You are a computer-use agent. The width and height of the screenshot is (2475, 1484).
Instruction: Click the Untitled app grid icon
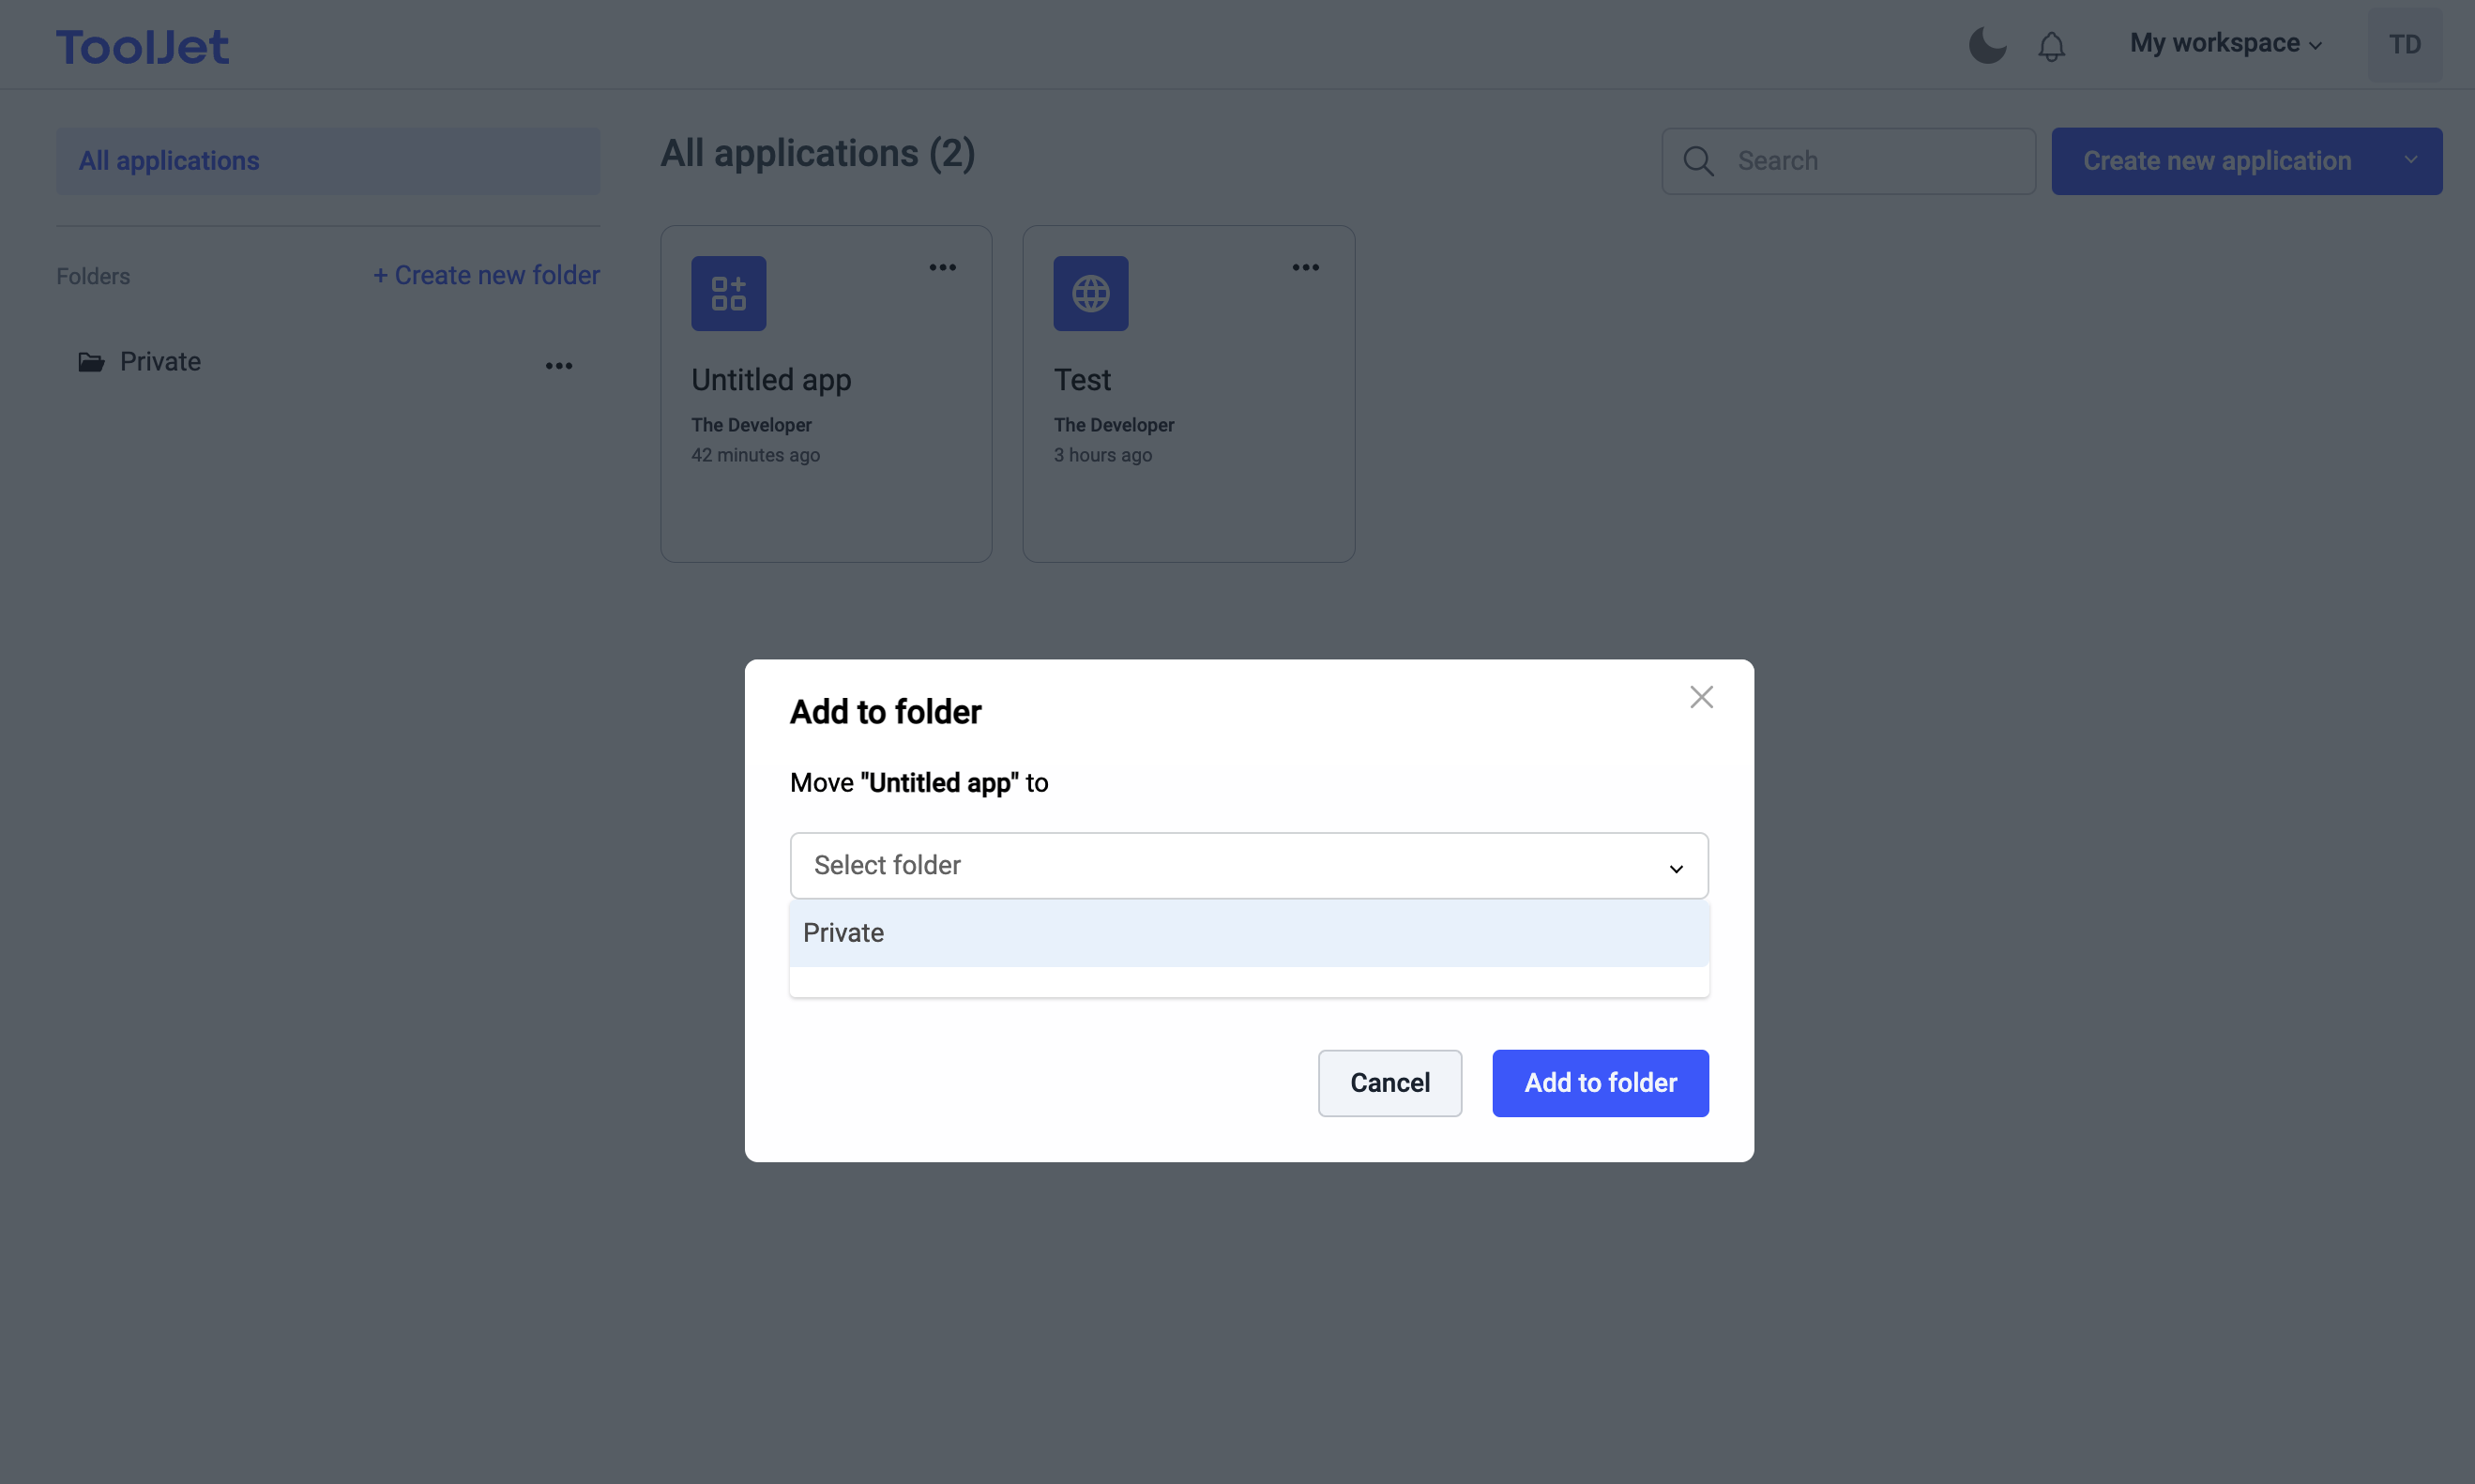[x=728, y=293]
